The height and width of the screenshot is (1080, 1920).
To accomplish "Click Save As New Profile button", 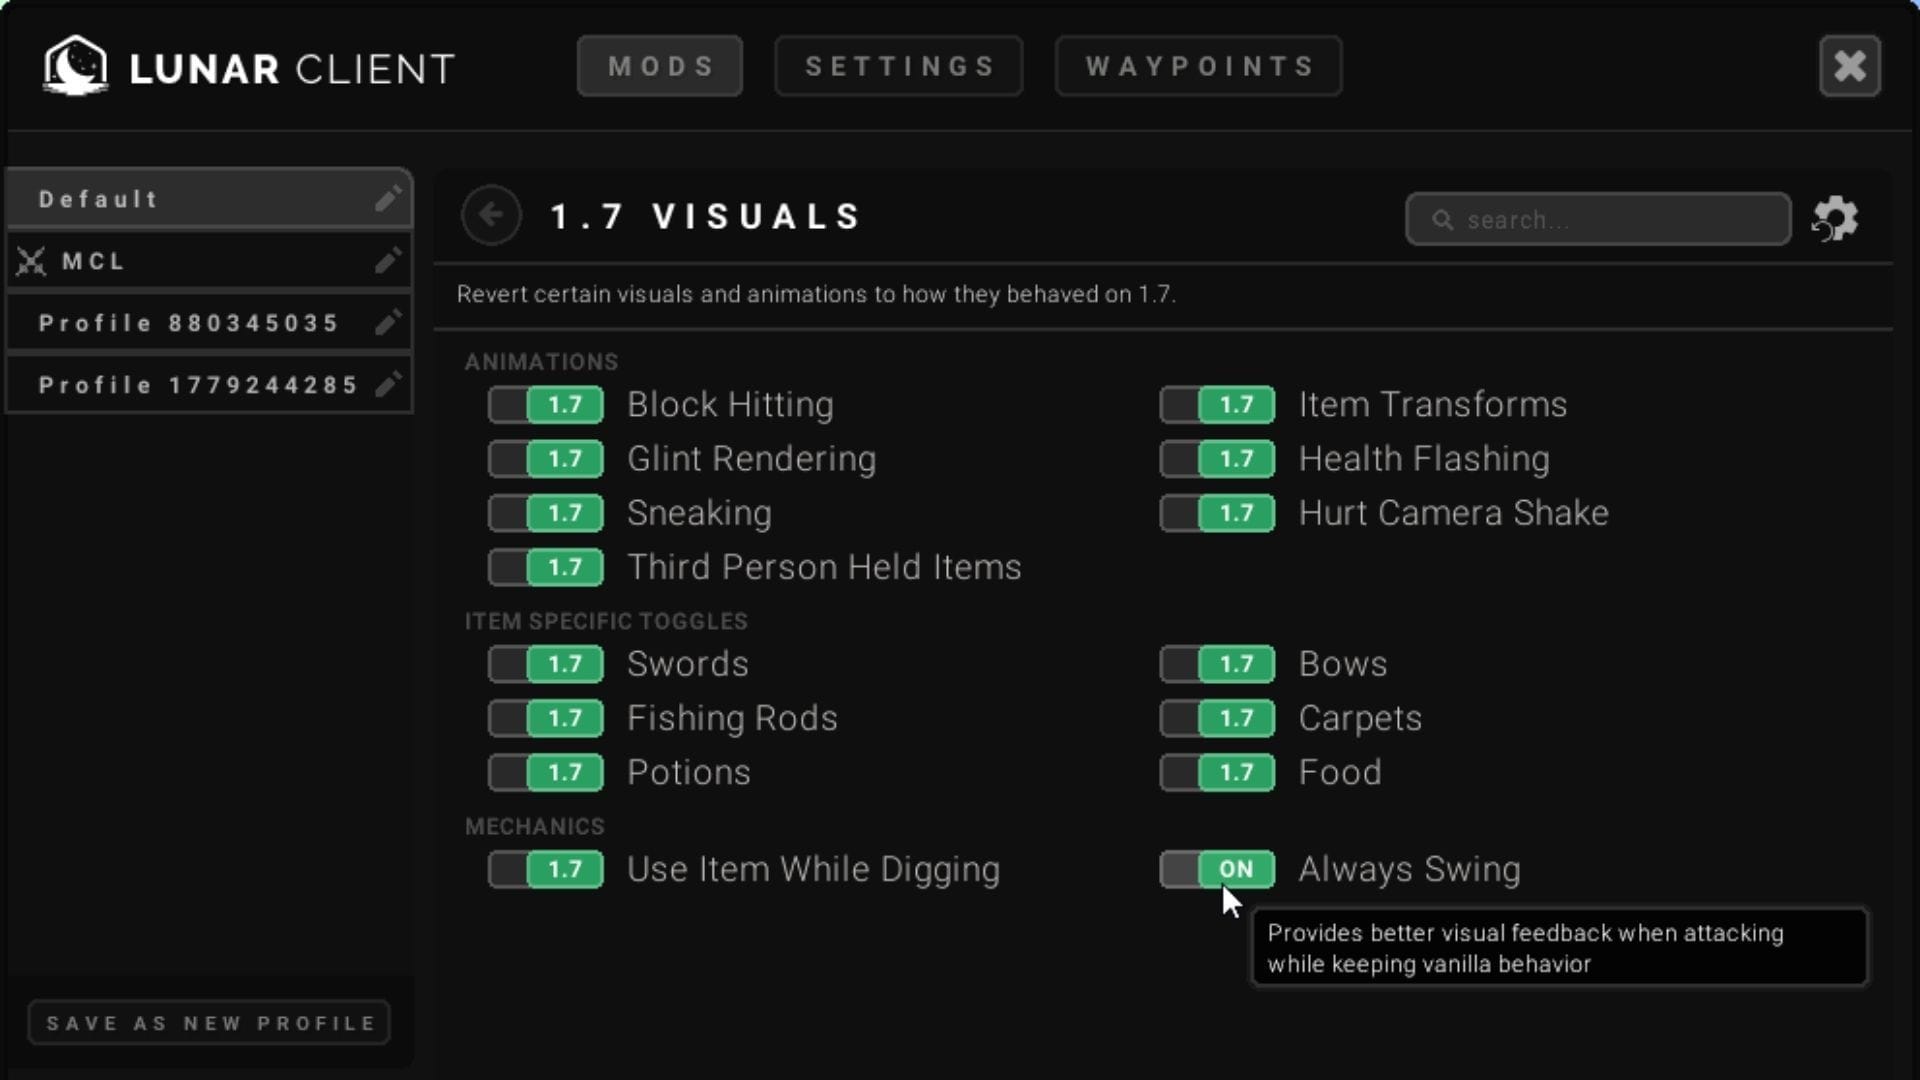I will point(209,1022).
